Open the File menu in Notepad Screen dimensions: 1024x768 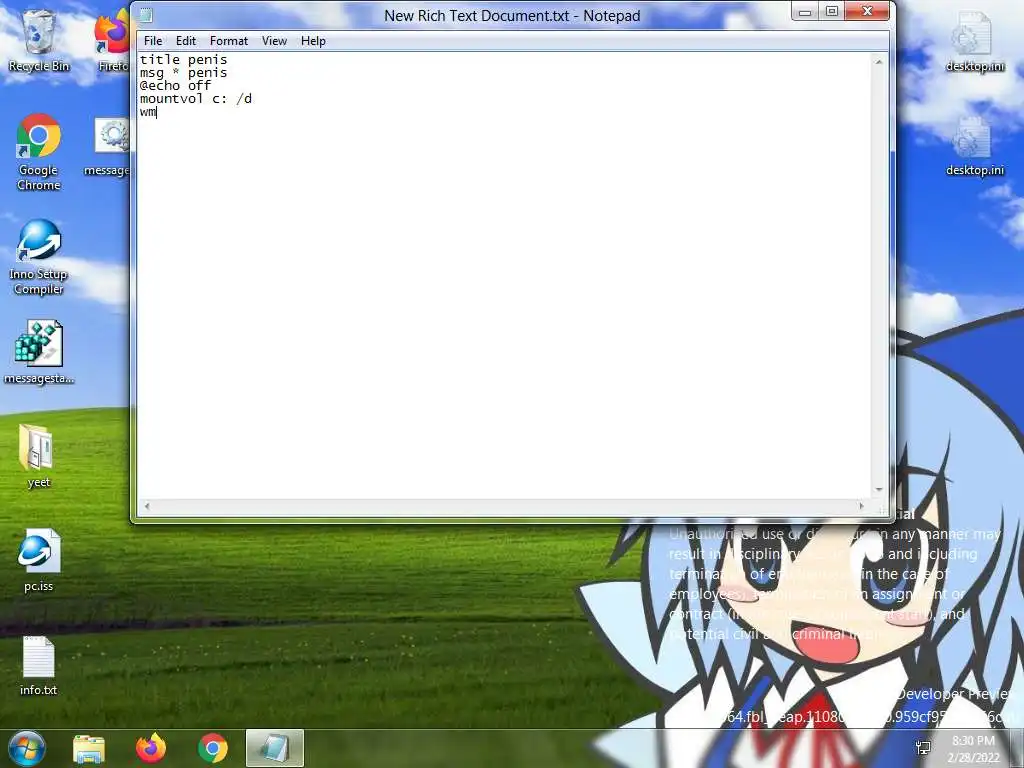pyautogui.click(x=153, y=40)
